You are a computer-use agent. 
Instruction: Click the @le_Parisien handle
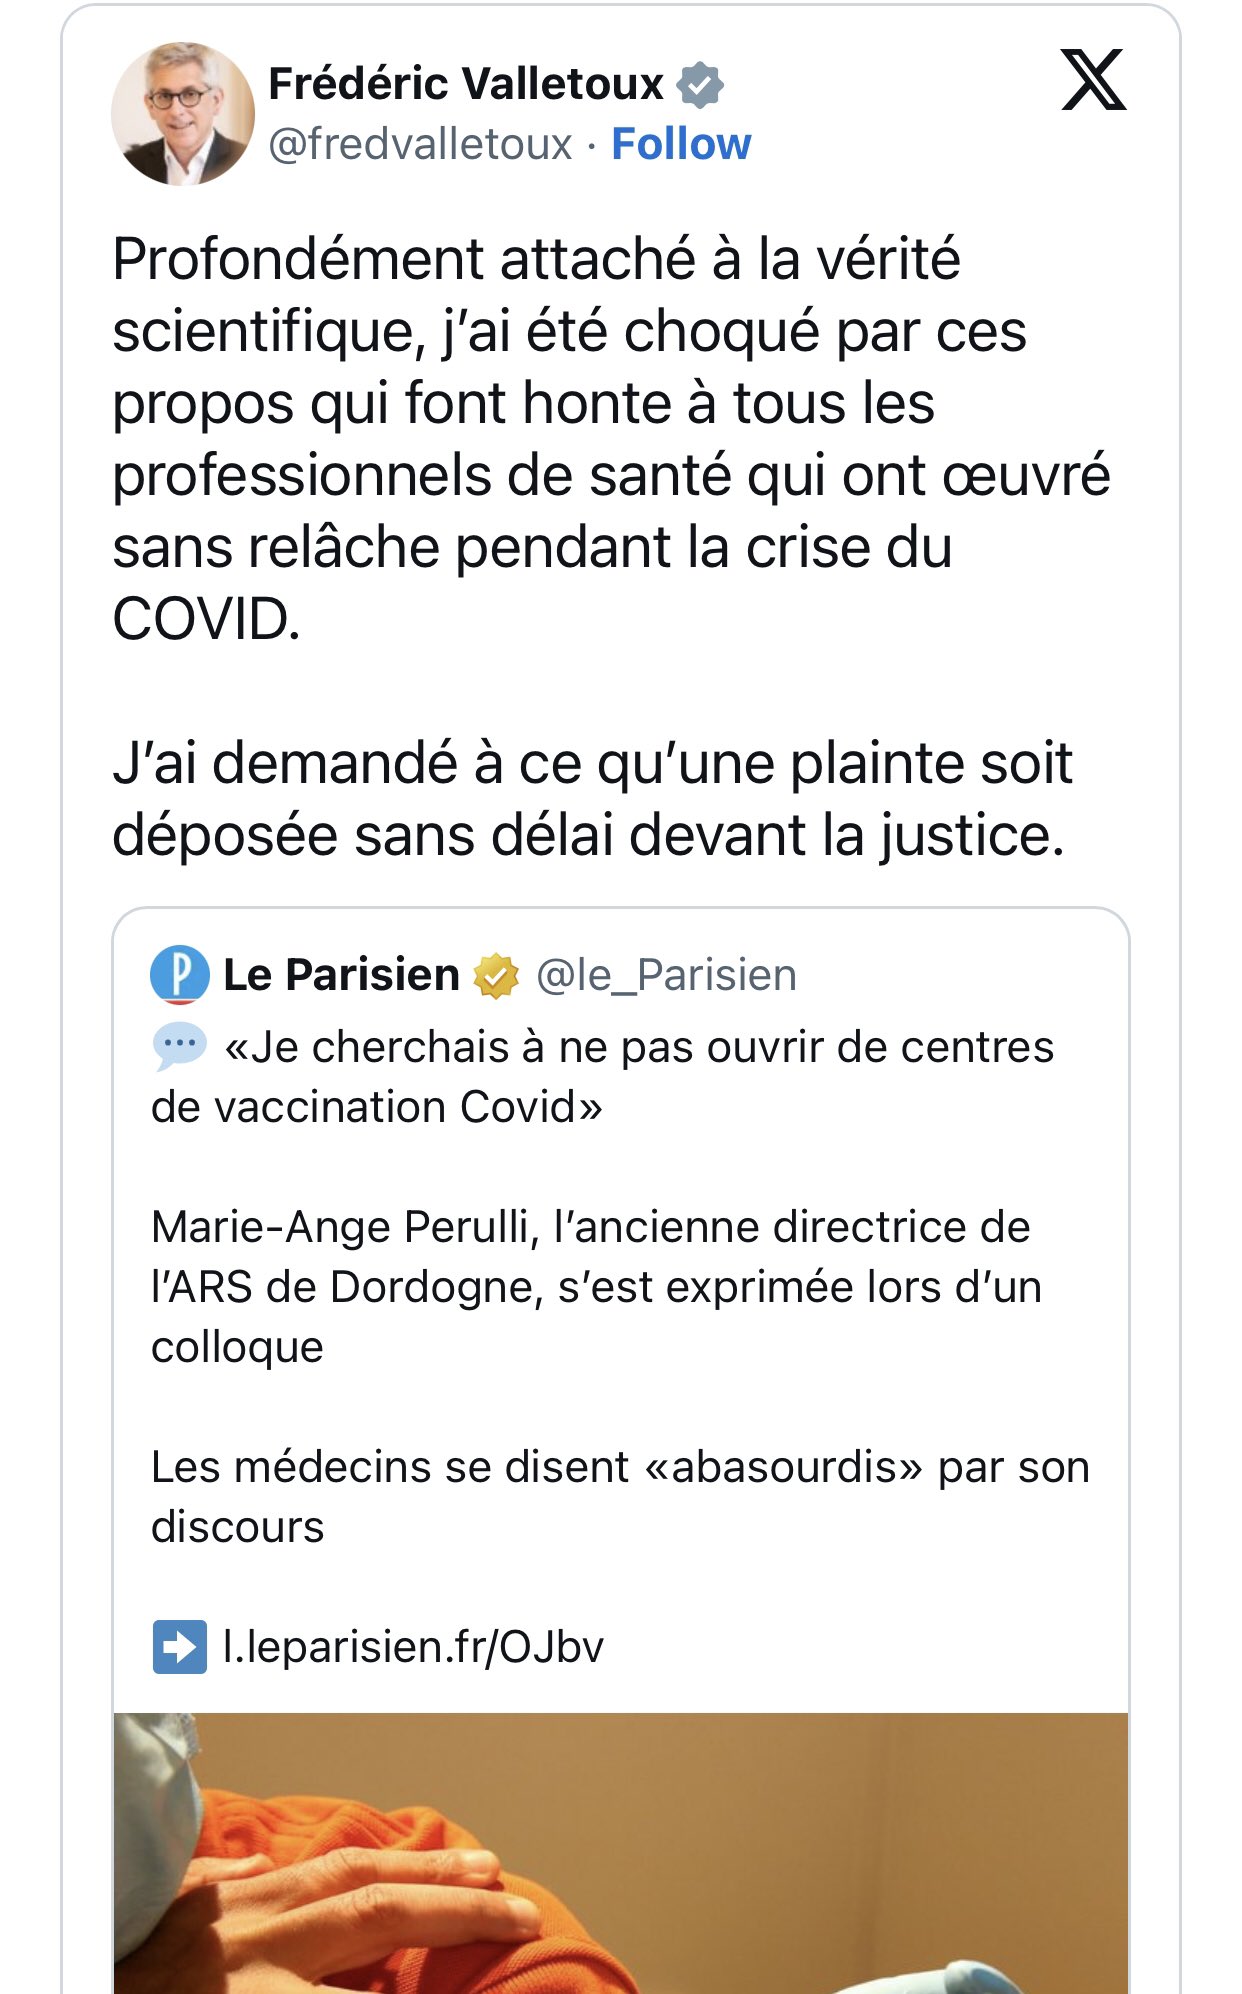click(x=666, y=975)
